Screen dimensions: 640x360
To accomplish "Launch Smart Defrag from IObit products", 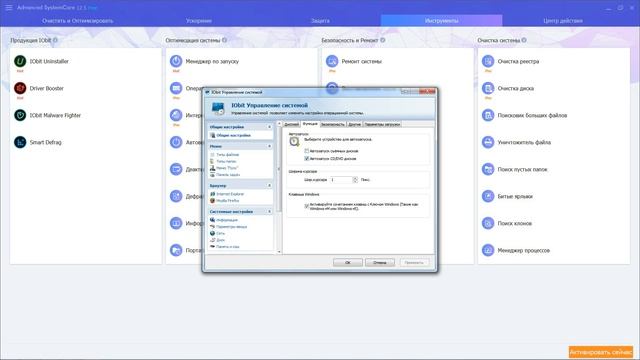I will 38,142.
